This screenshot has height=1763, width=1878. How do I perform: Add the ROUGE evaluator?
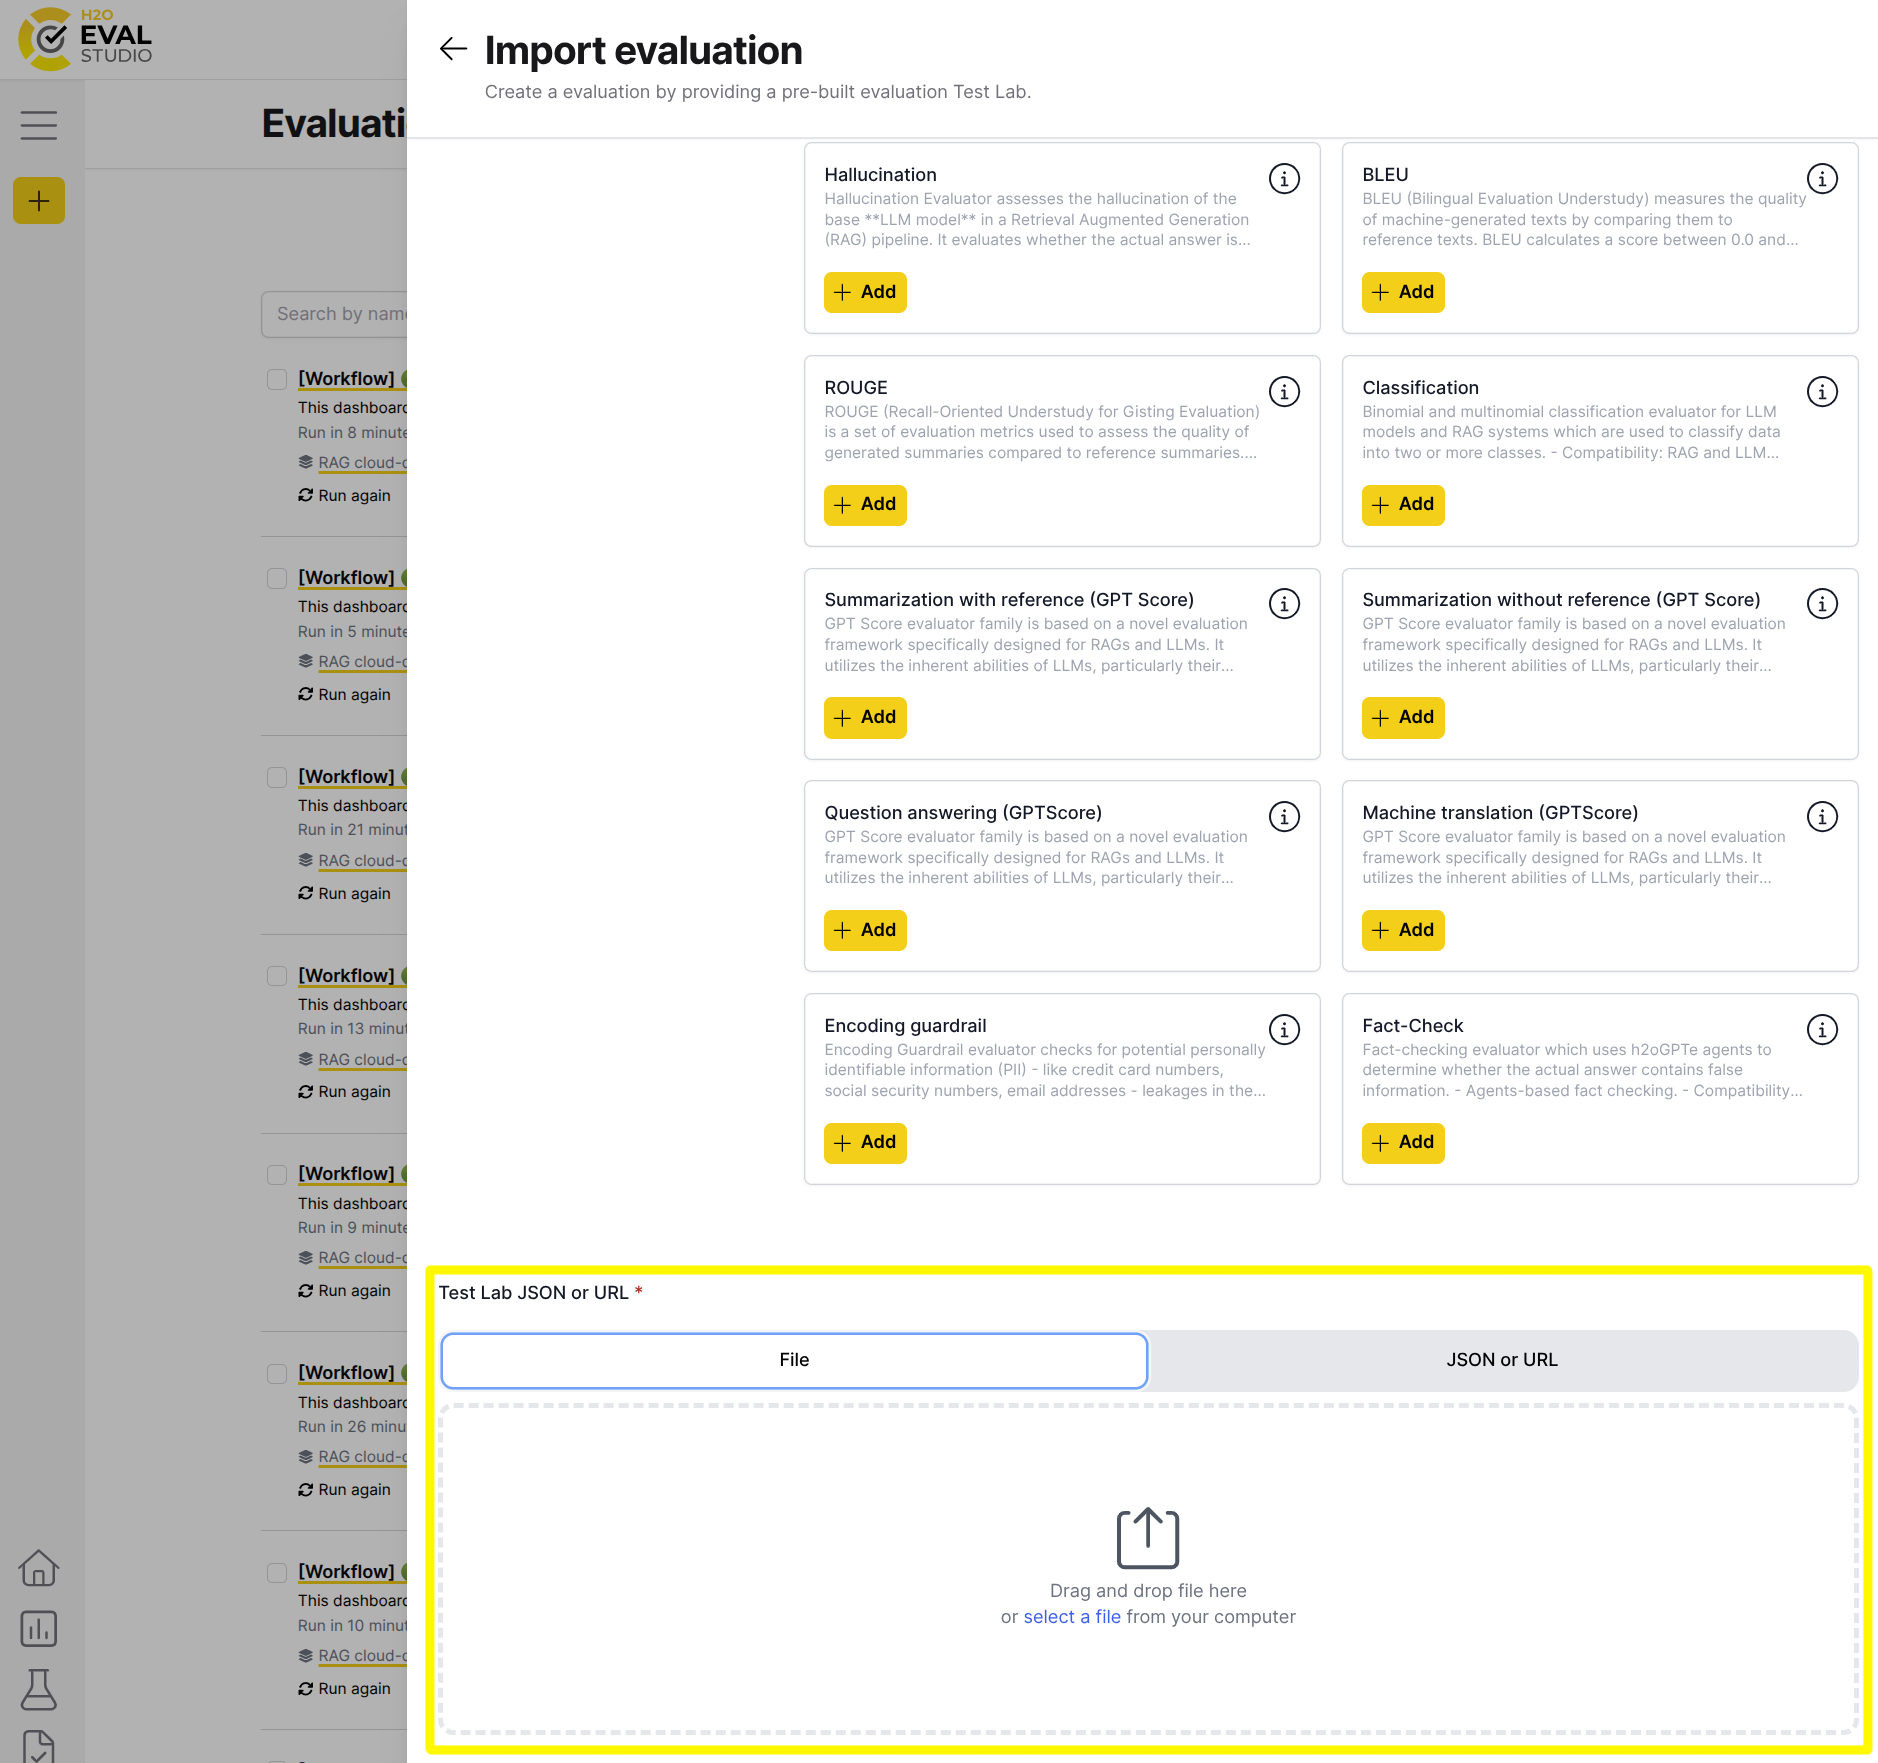pyautogui.click(x=864, y=505)
